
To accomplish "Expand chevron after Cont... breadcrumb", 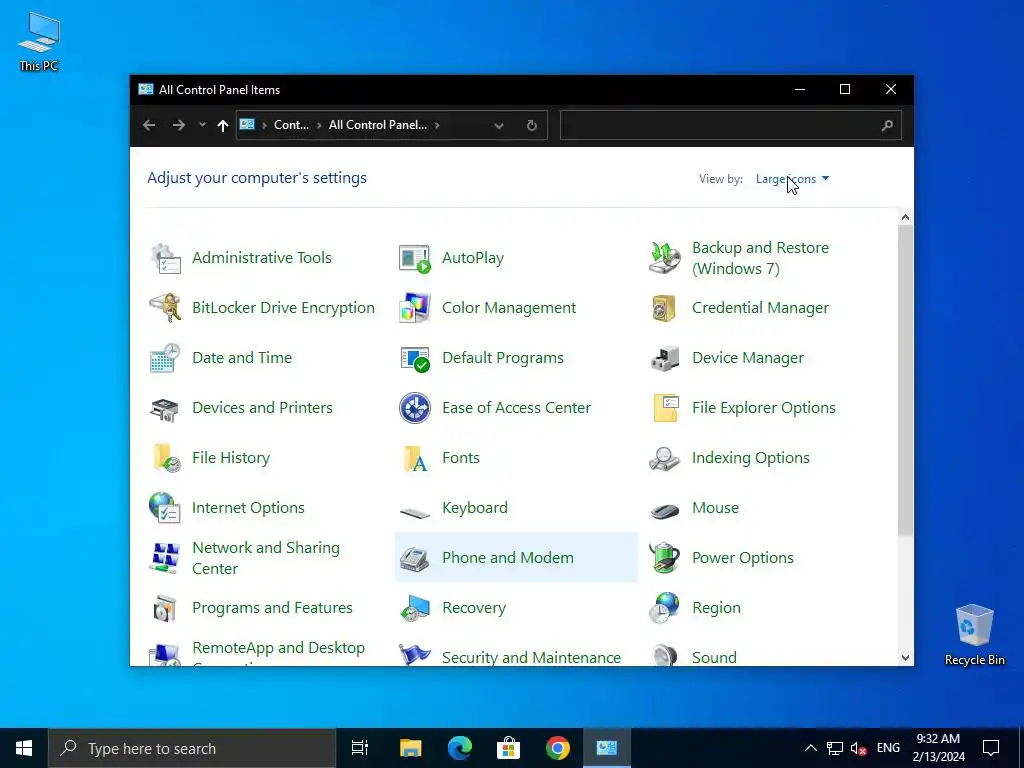I will click(x=320, y=125).
